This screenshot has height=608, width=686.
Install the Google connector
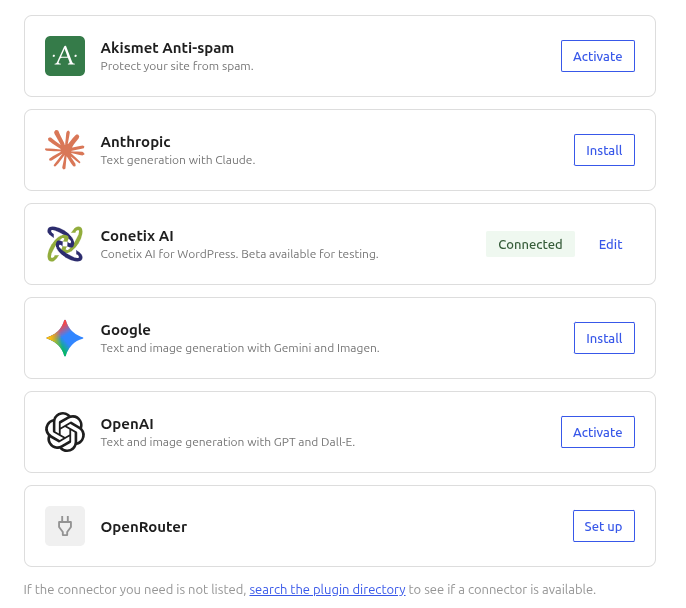(x=604, y=338)
